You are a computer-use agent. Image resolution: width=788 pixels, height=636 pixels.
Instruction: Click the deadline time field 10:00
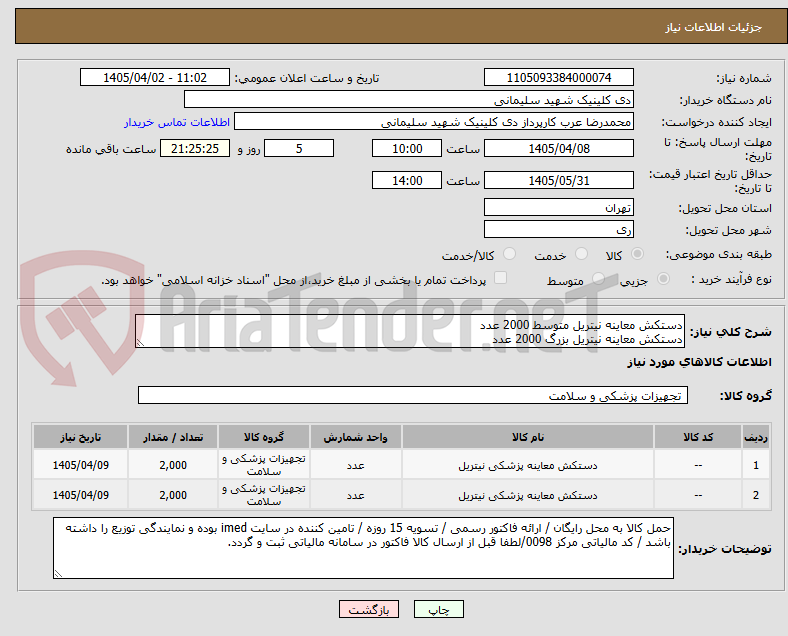point(407,149)
